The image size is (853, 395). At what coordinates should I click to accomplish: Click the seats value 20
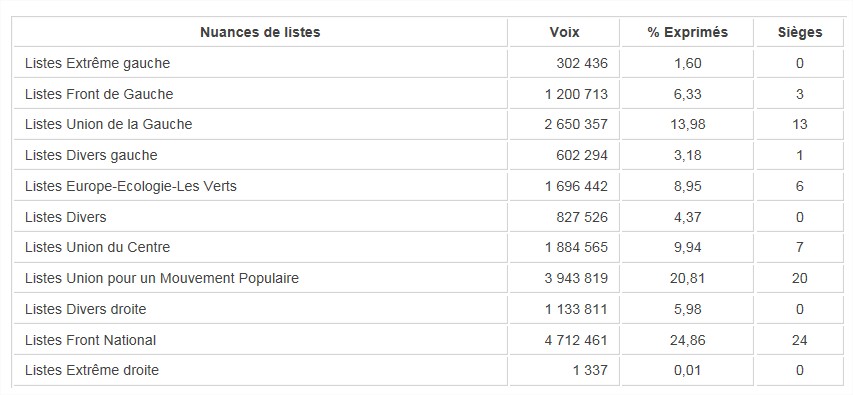tap(799, 279)
